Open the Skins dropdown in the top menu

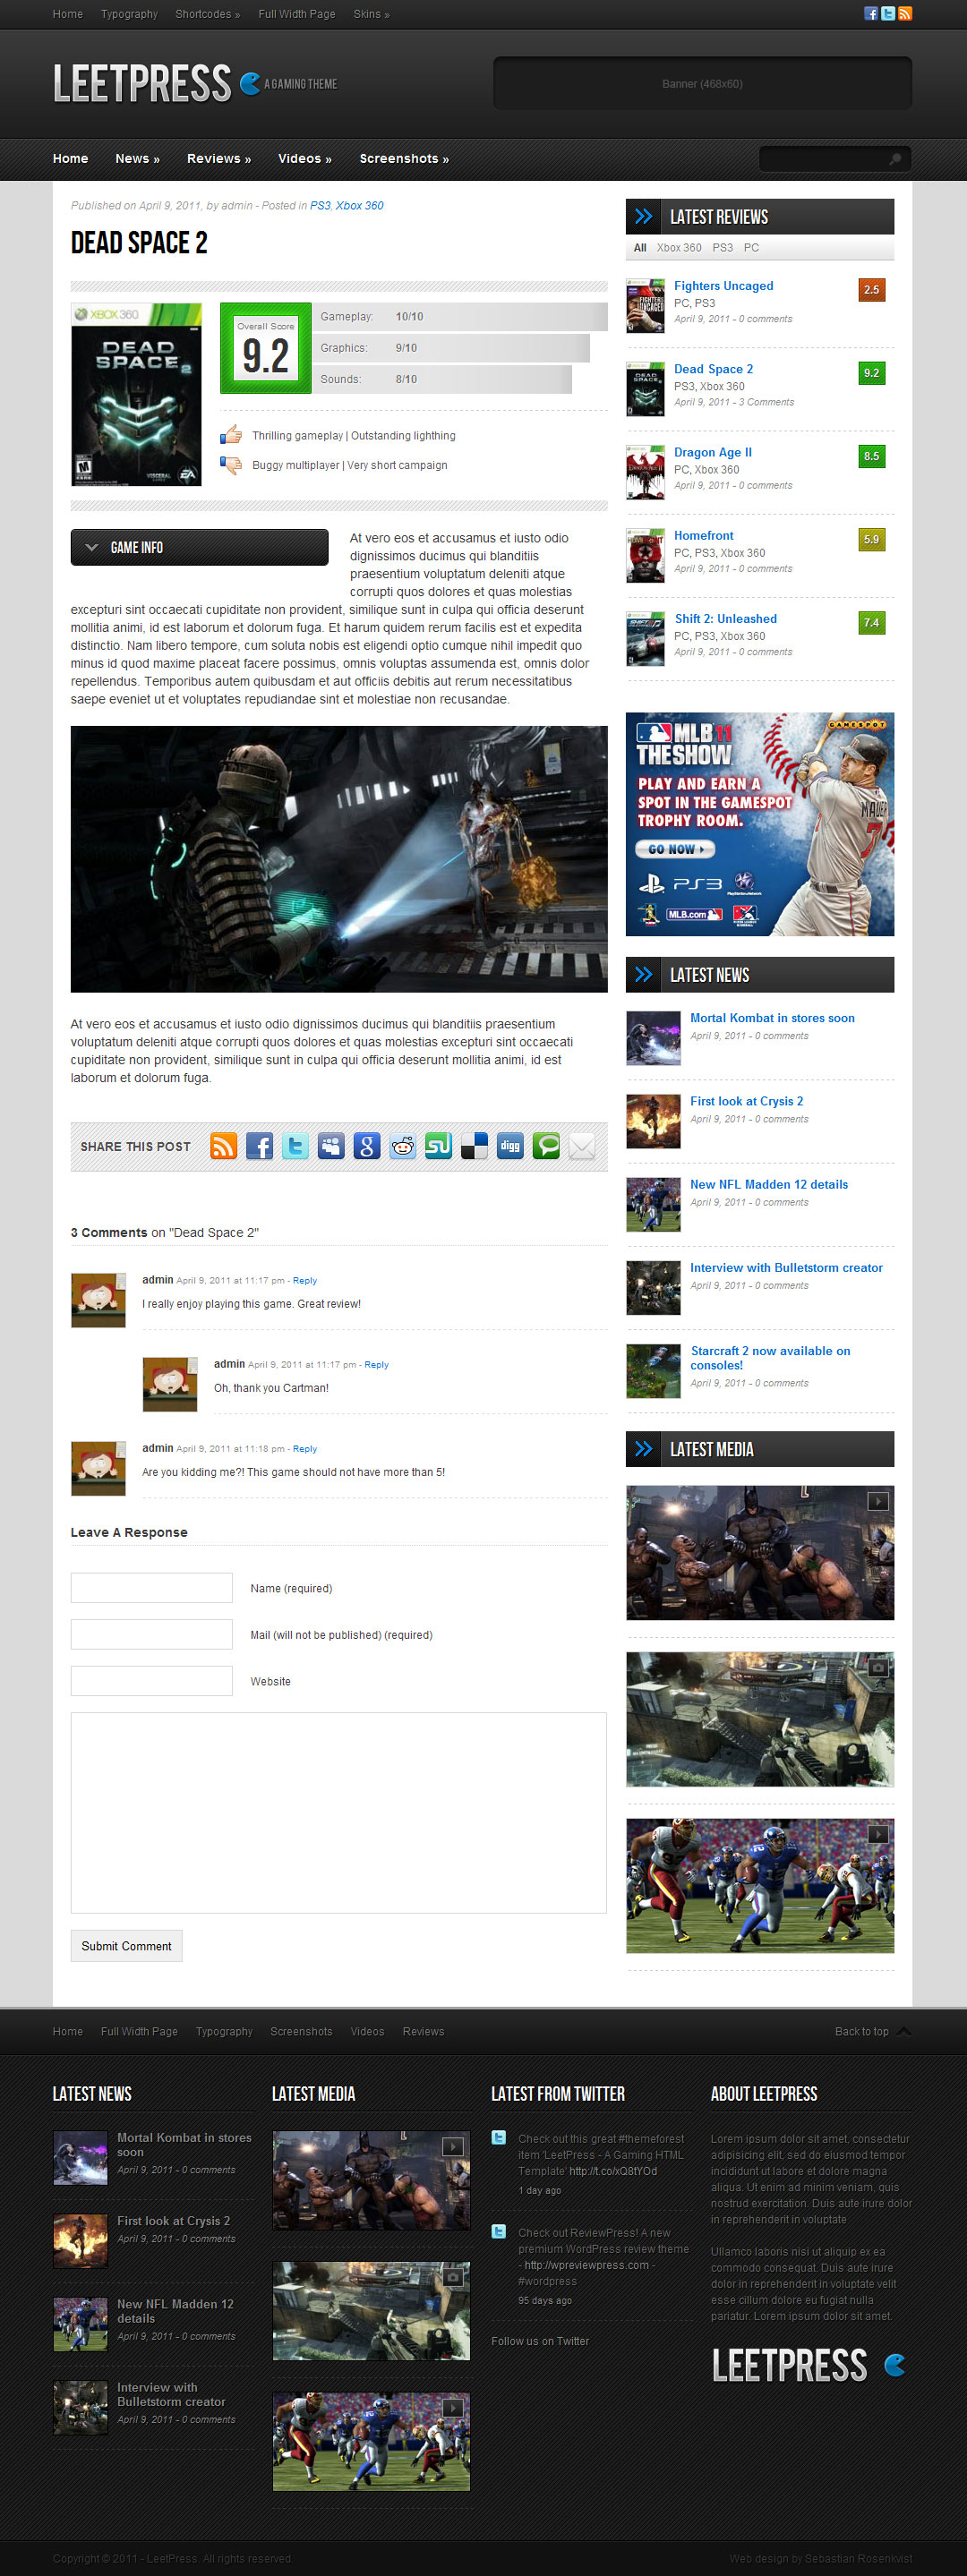[372, 14]
